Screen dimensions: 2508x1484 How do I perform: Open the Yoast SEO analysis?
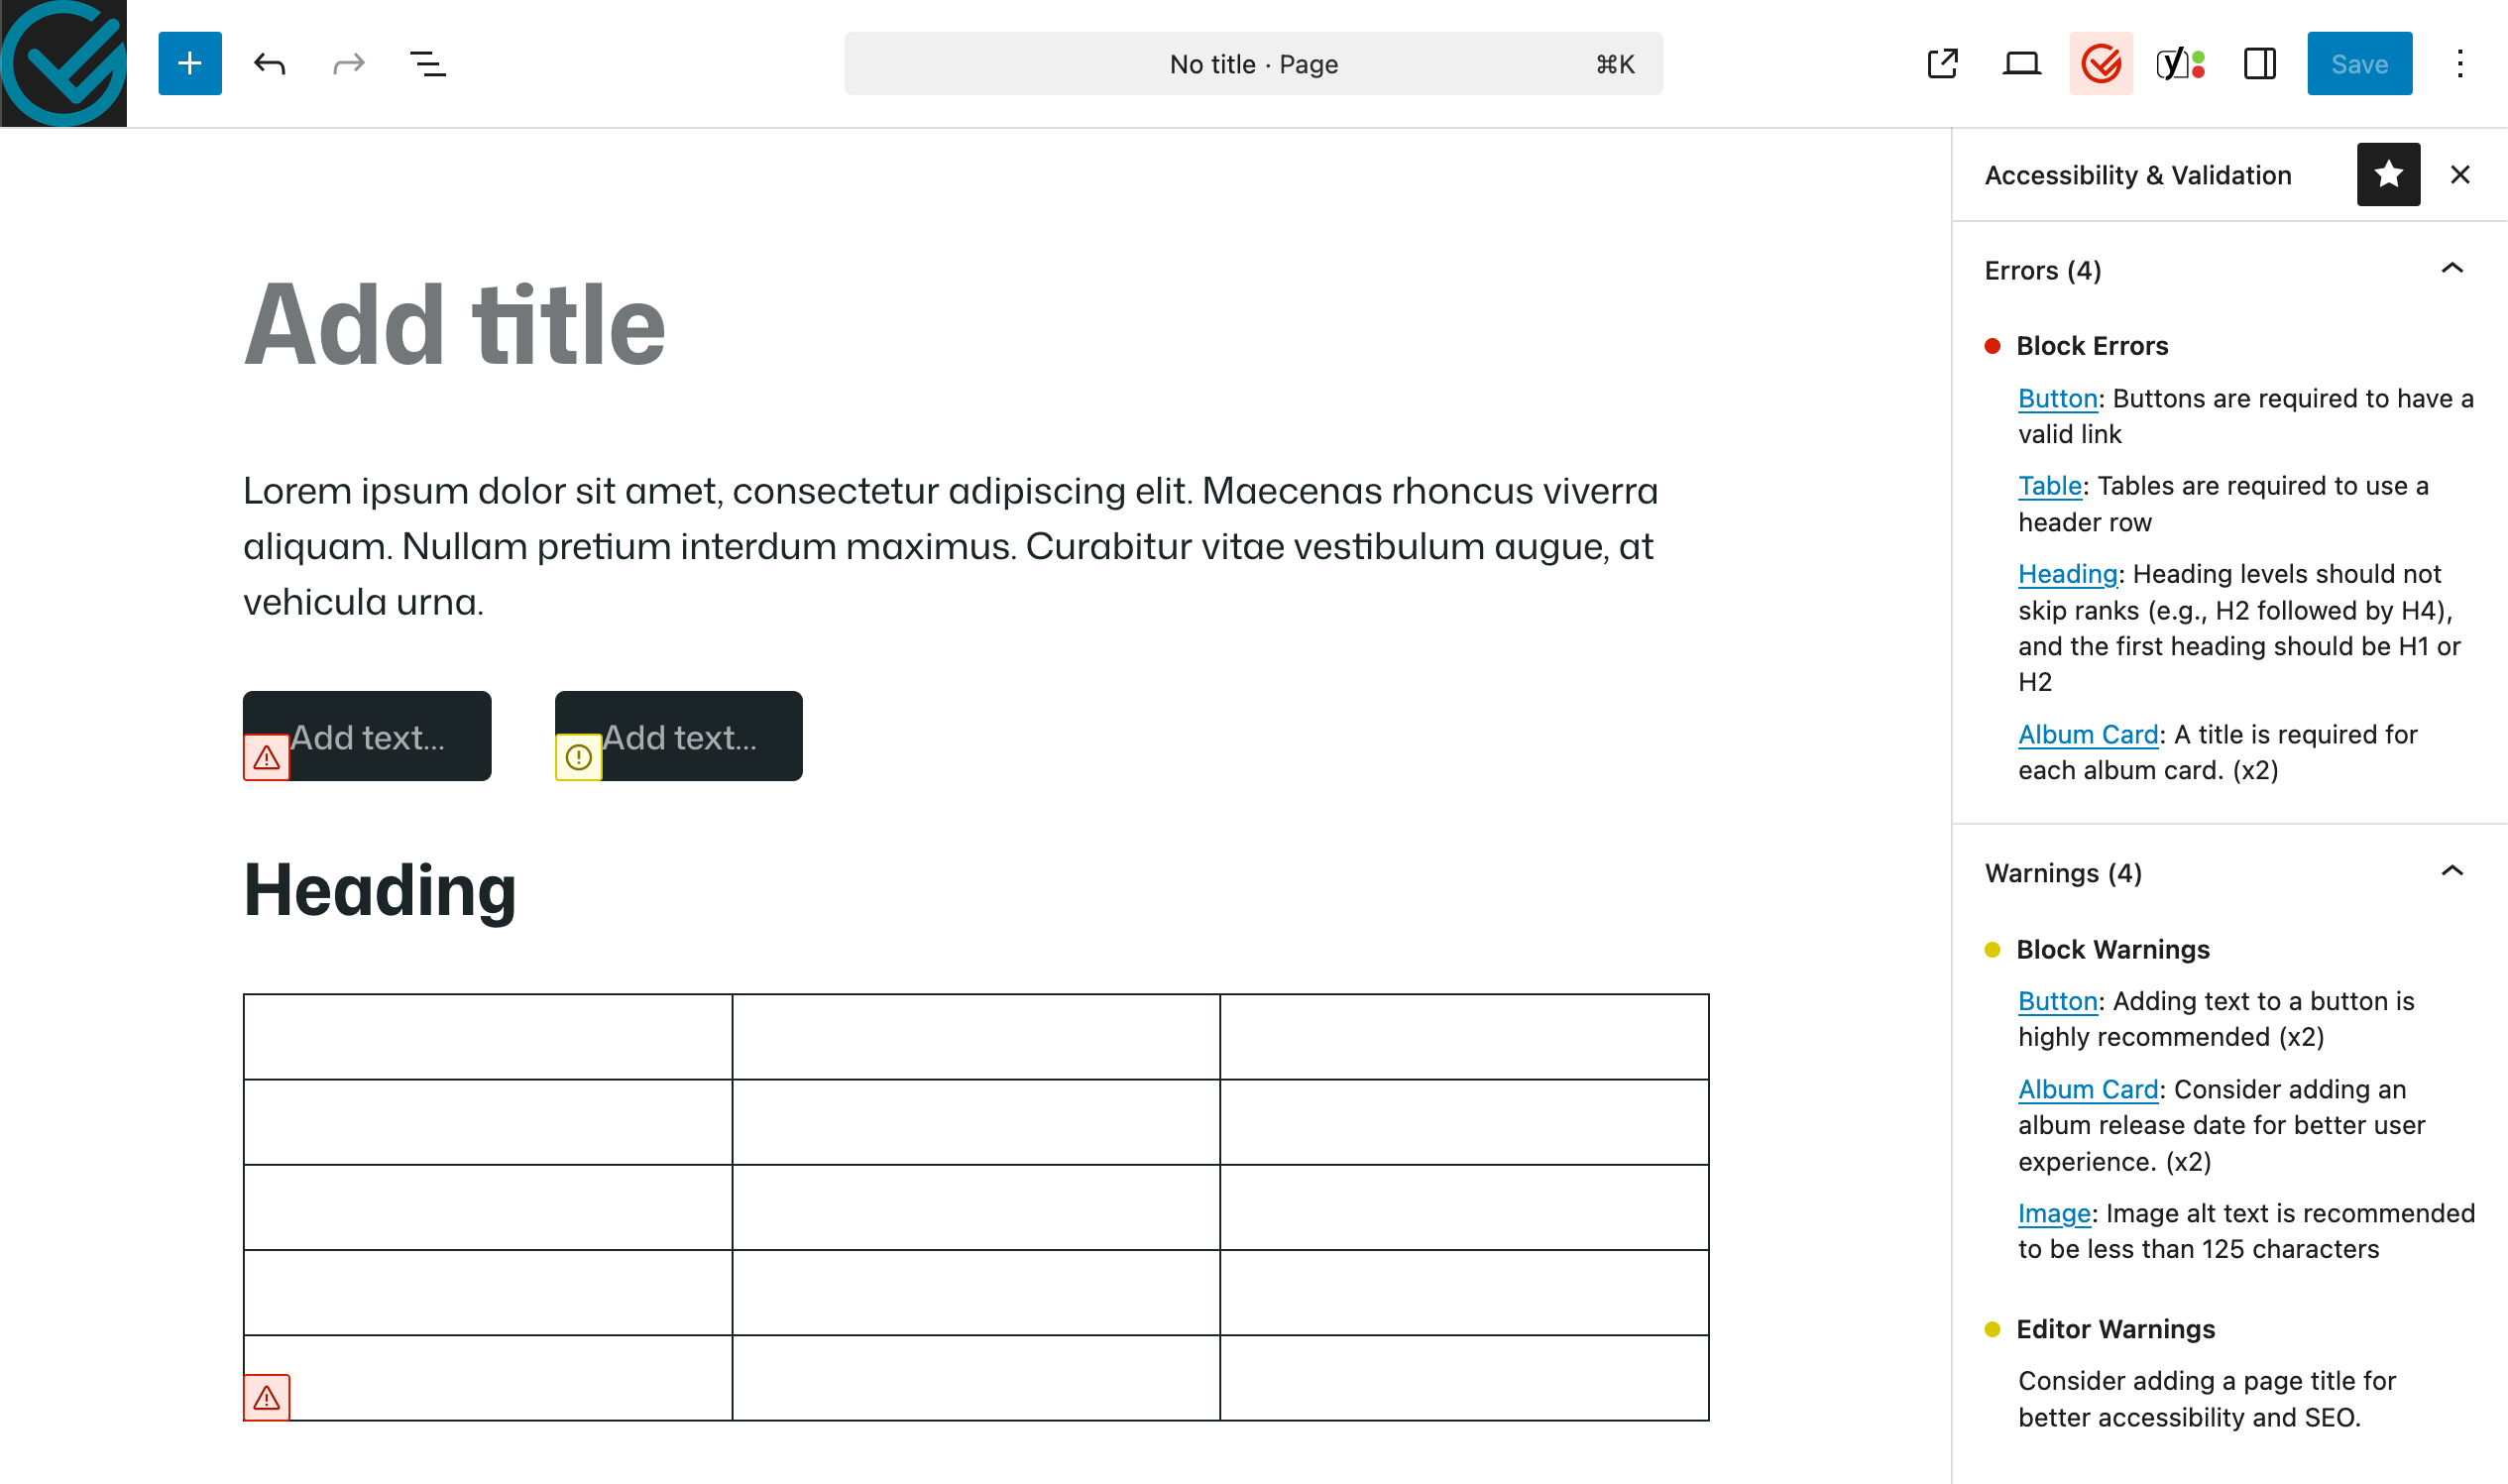pyautogui.click(x=2178, y=63)
